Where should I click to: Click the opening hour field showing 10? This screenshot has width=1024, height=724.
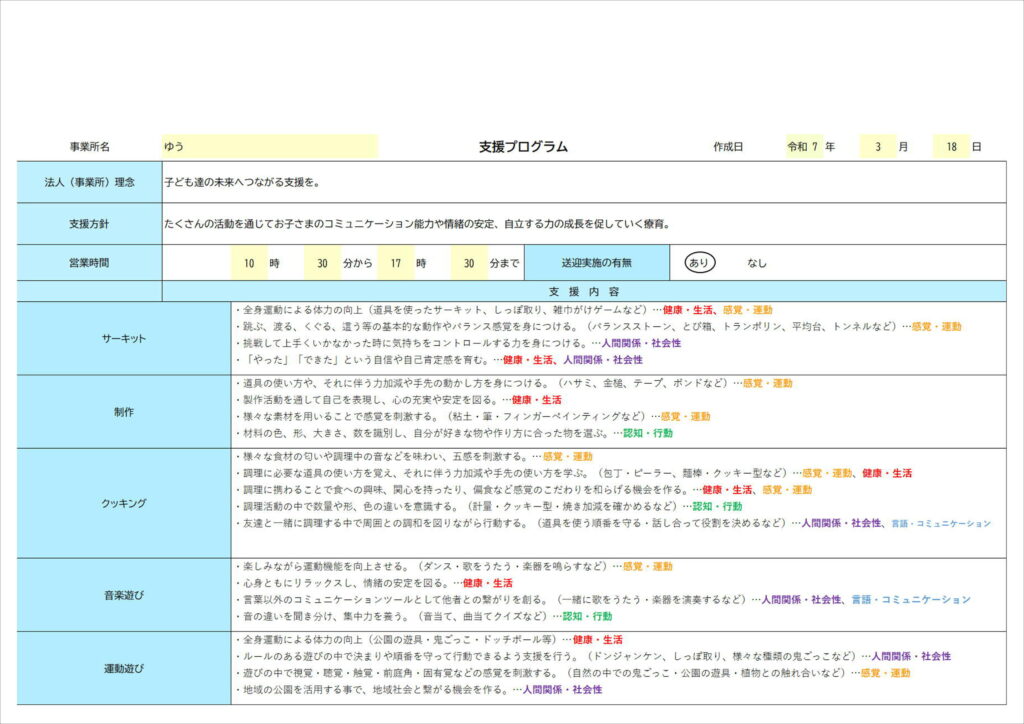[249, 263]
